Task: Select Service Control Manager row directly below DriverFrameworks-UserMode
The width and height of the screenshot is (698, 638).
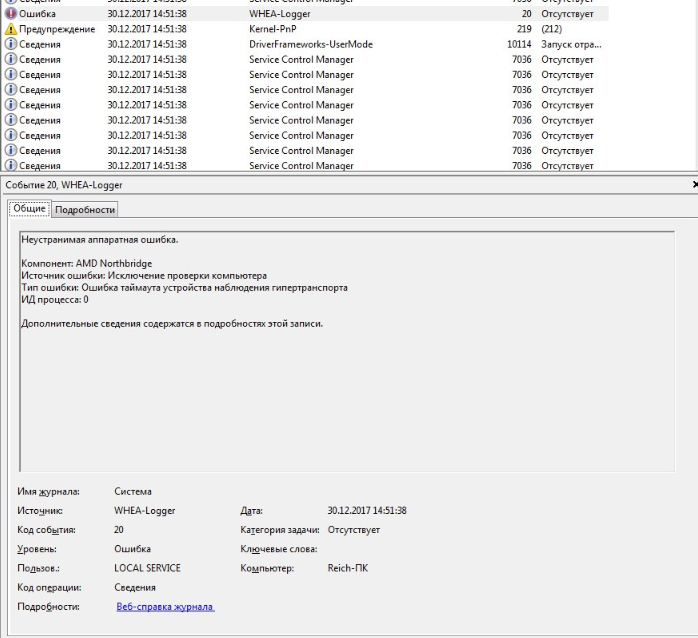Action: (300, 60)
